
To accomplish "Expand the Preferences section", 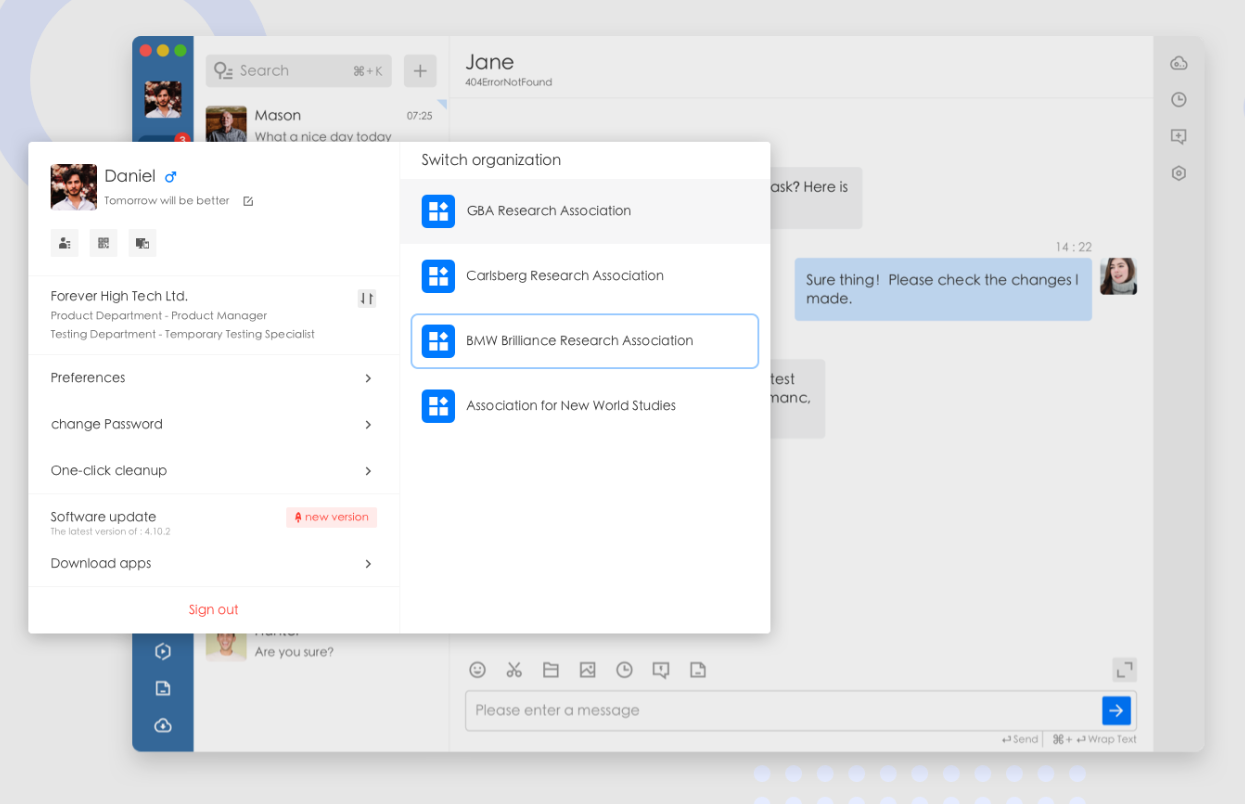I will [213, 378].
